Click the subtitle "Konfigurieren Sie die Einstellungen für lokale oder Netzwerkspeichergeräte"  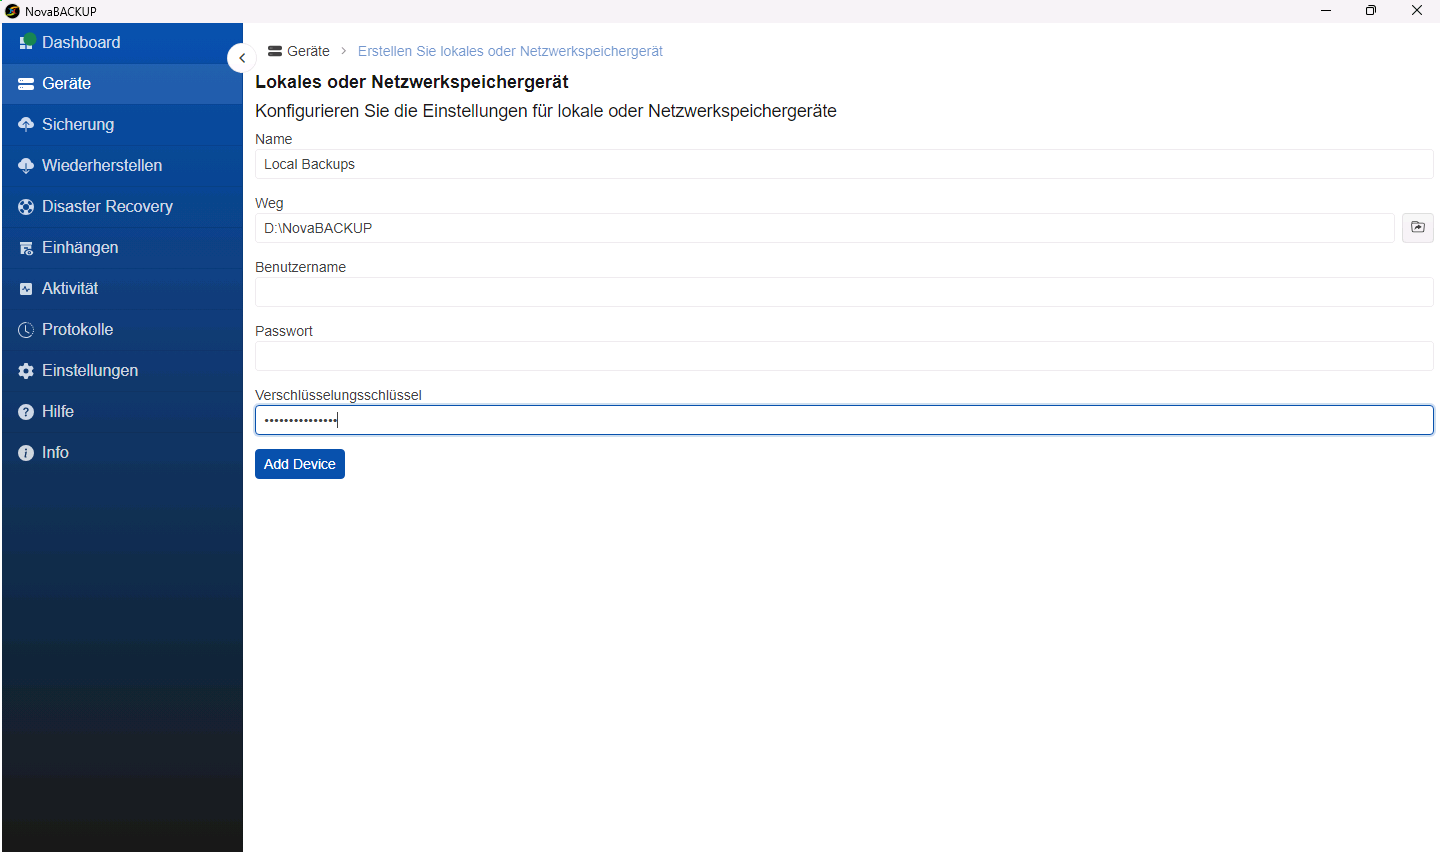546,111
